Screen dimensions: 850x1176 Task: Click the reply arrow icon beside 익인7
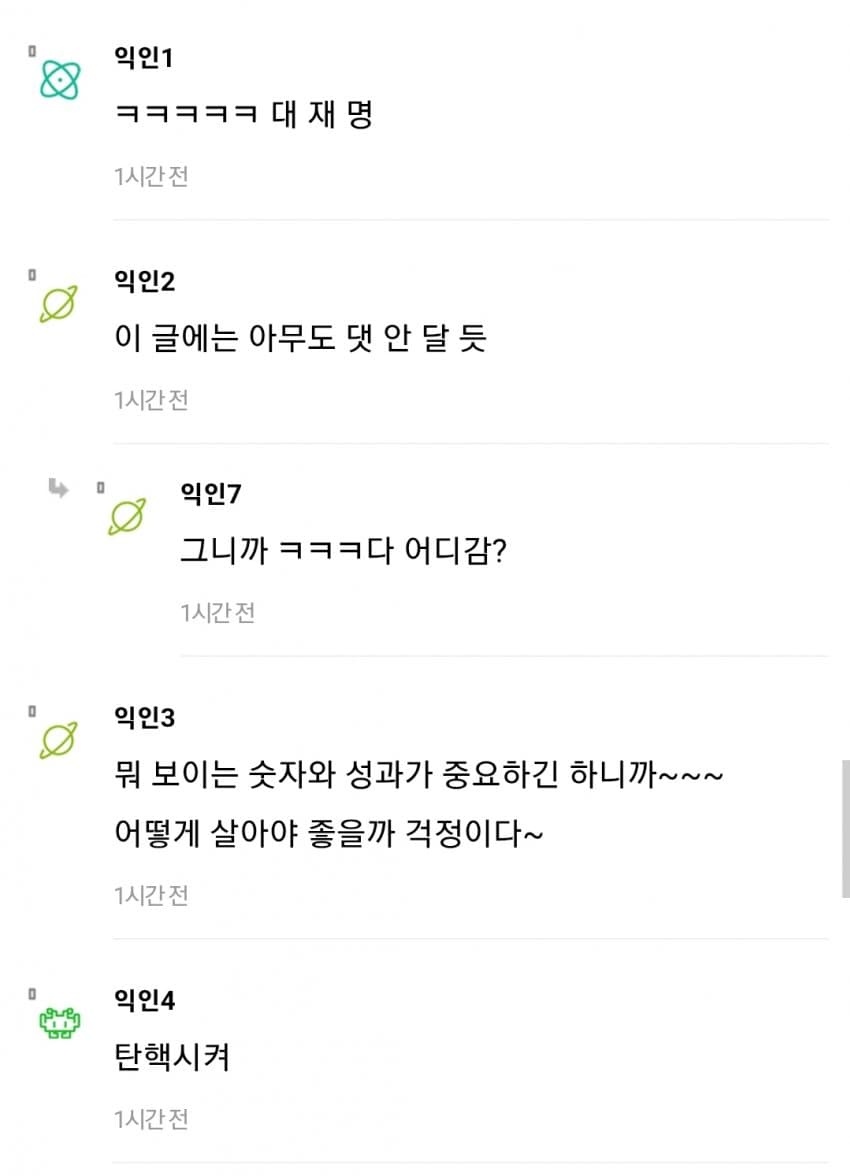[58, 488]
